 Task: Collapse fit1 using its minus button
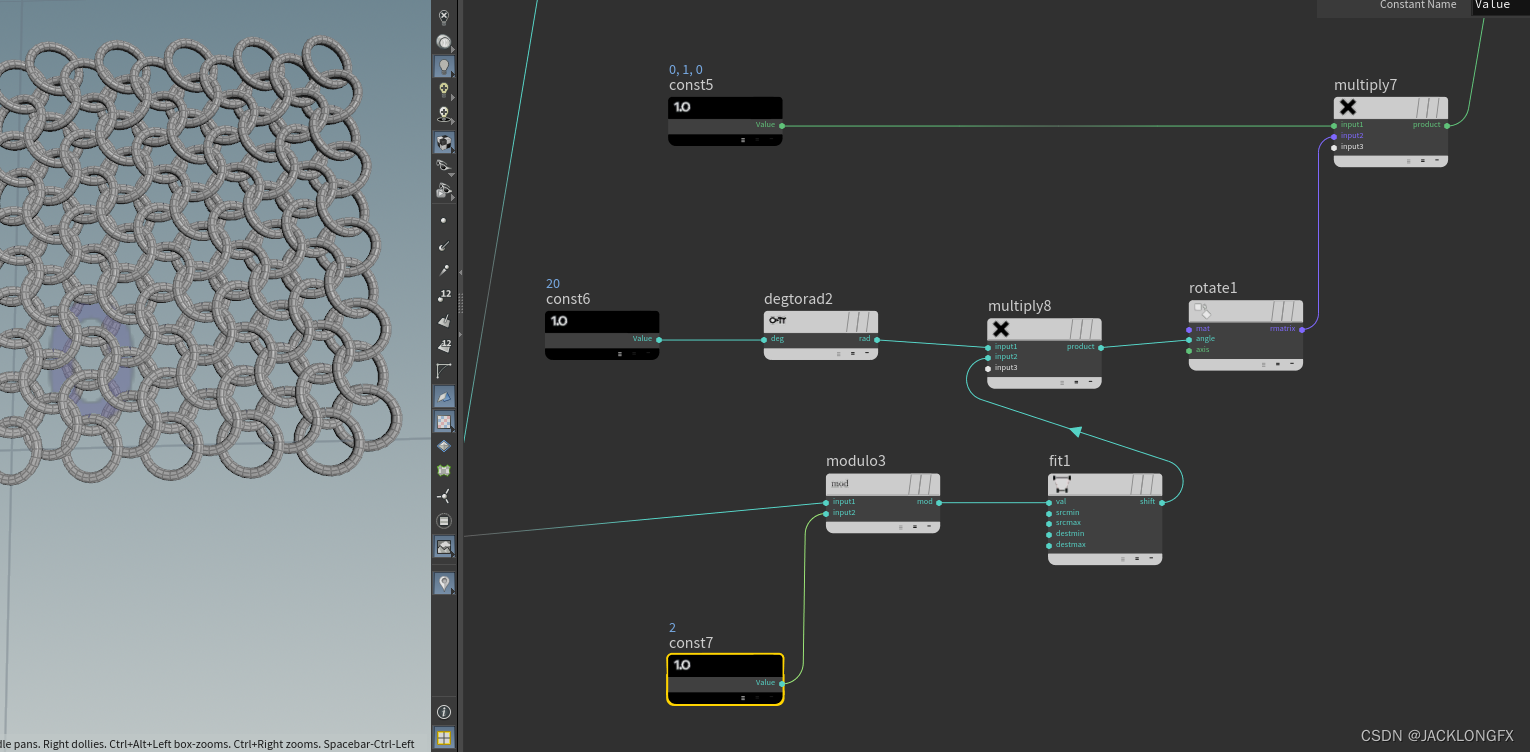1150,558
